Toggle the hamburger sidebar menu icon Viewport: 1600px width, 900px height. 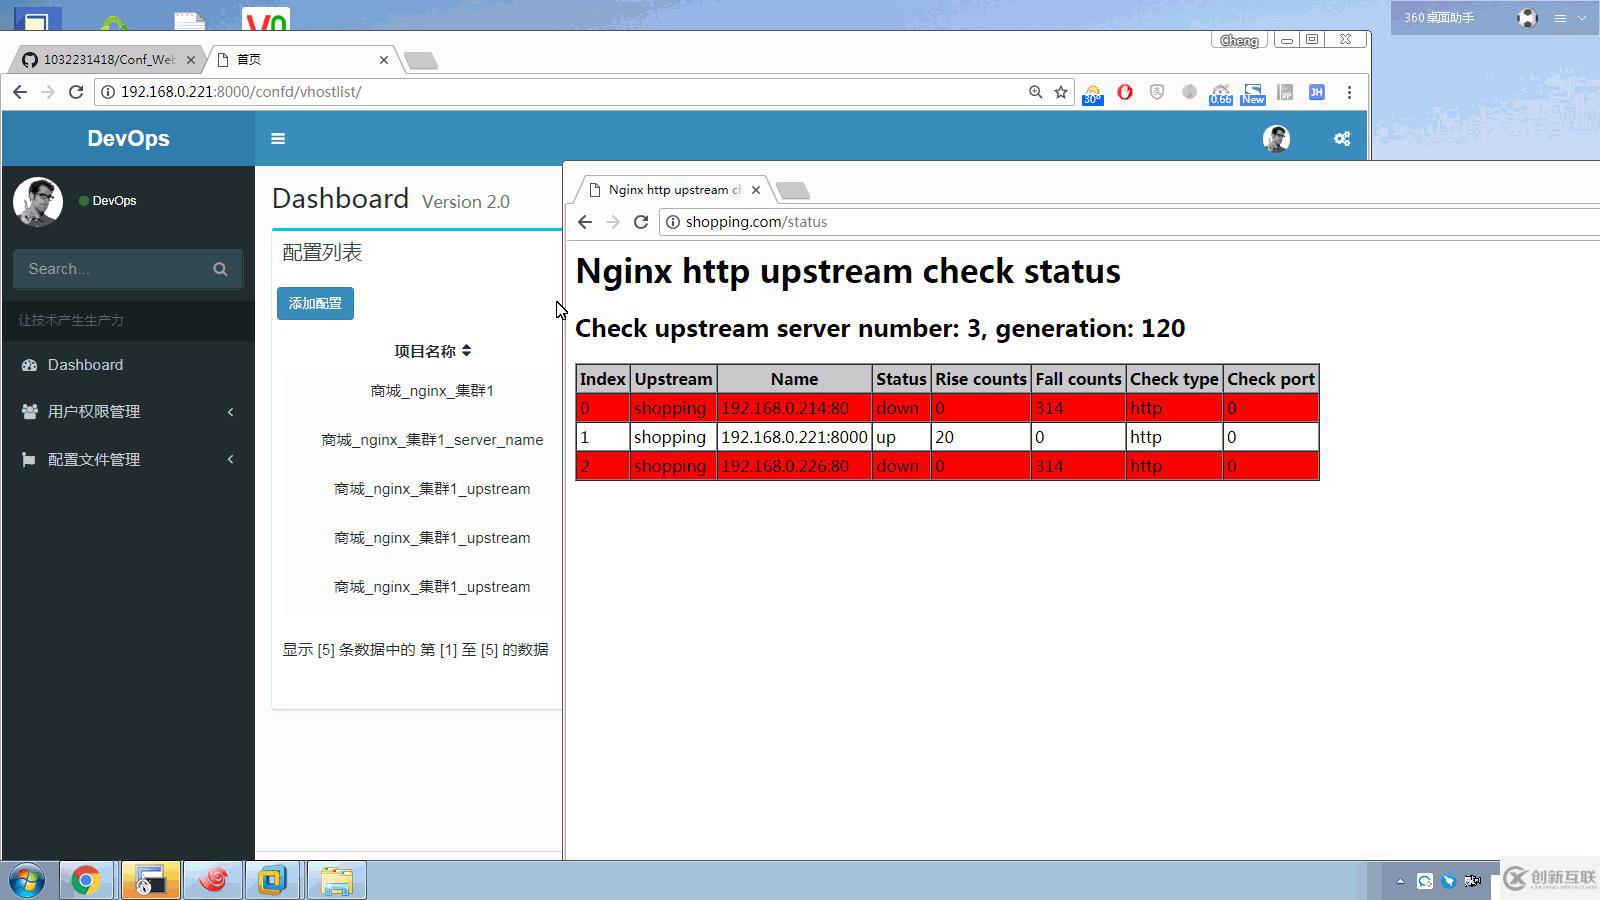click(x=278, y=139)
